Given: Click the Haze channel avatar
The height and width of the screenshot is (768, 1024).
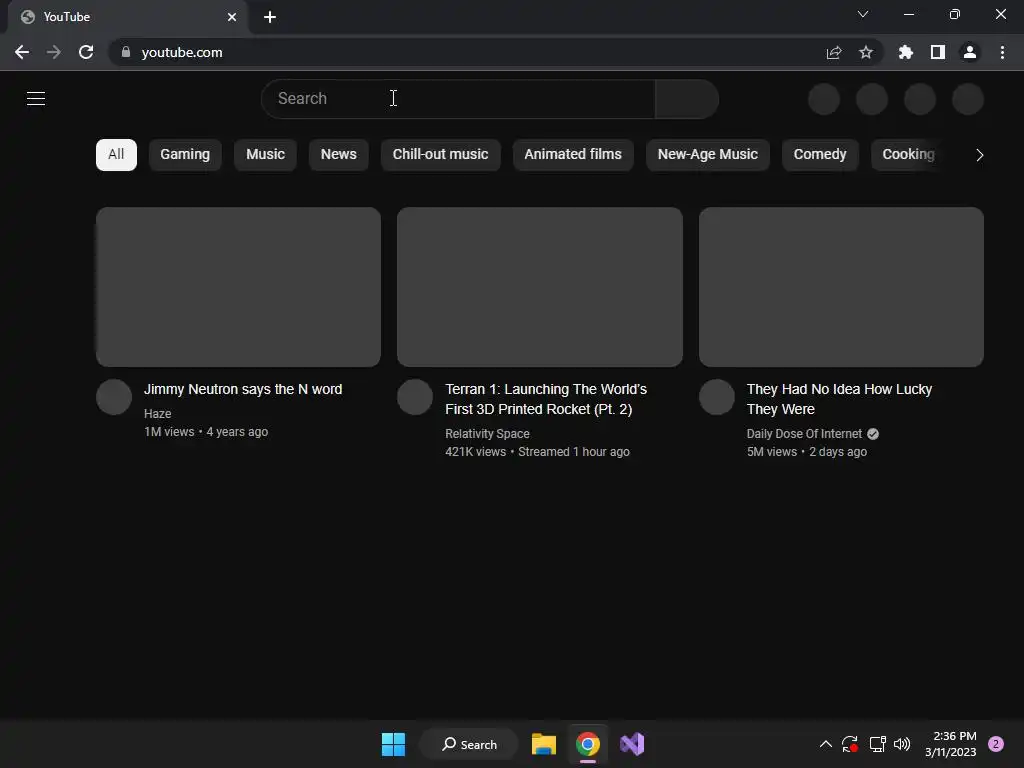Looking at the screenshot, I should click(114, 397).
